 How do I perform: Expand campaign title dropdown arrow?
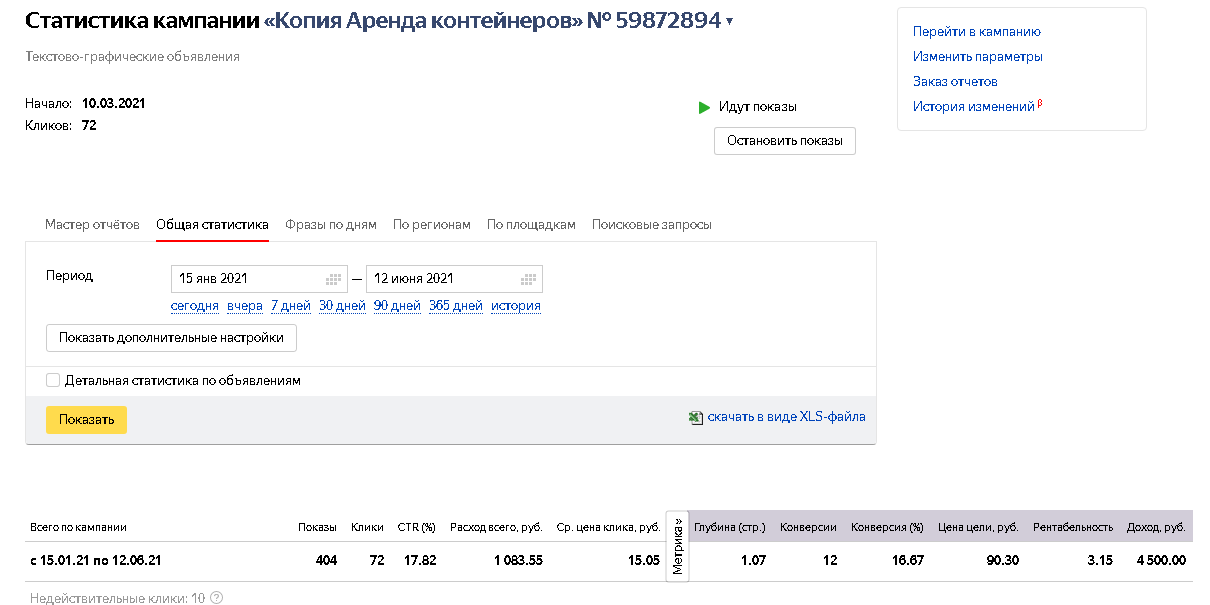[729, 22]
